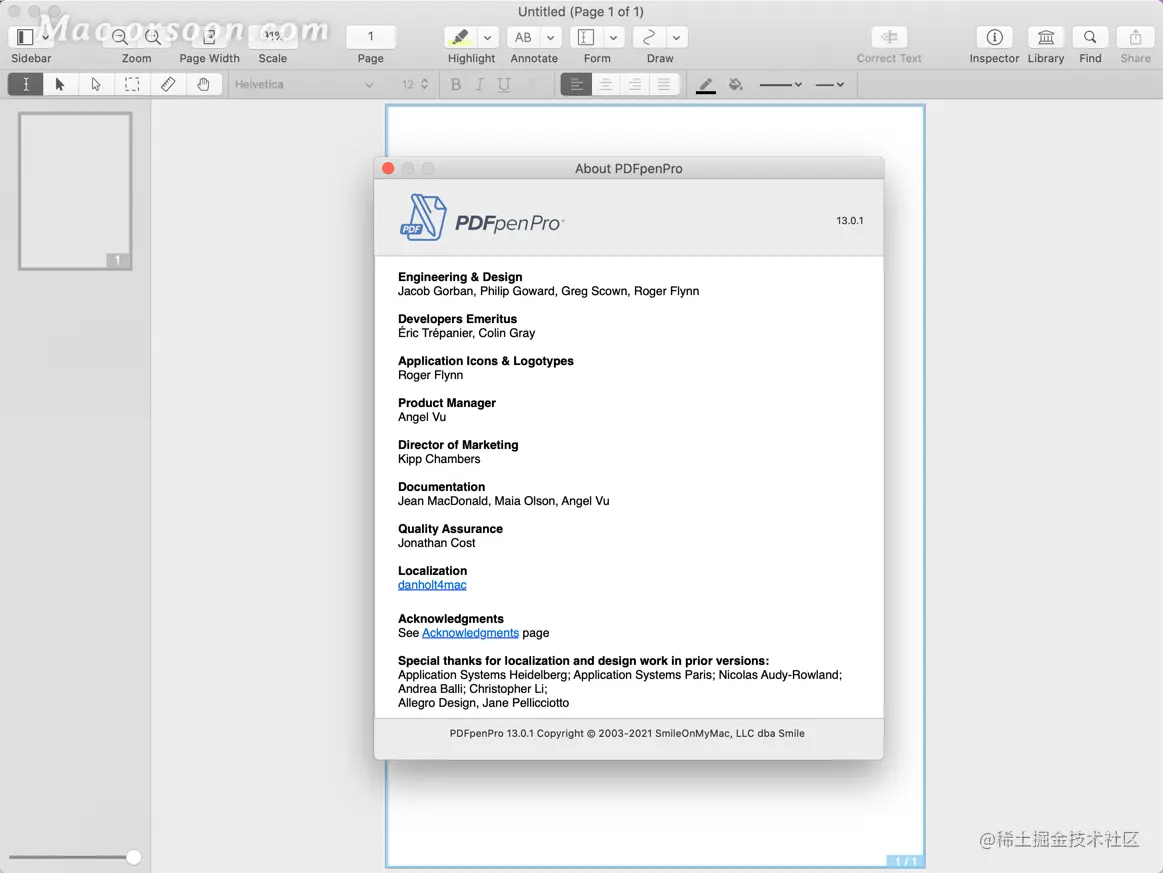
Task: Click the 'Product Manager' heading
Action: 447,403
